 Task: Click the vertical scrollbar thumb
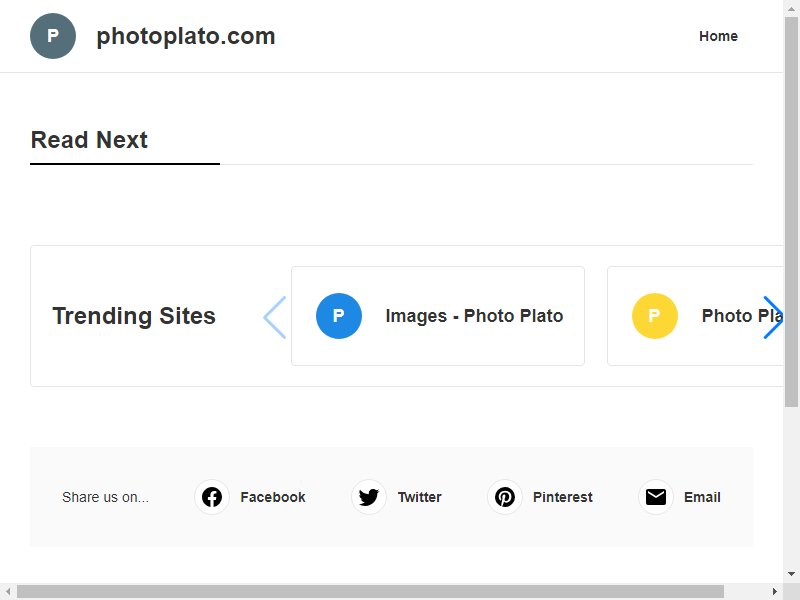[x=791, y=212]
